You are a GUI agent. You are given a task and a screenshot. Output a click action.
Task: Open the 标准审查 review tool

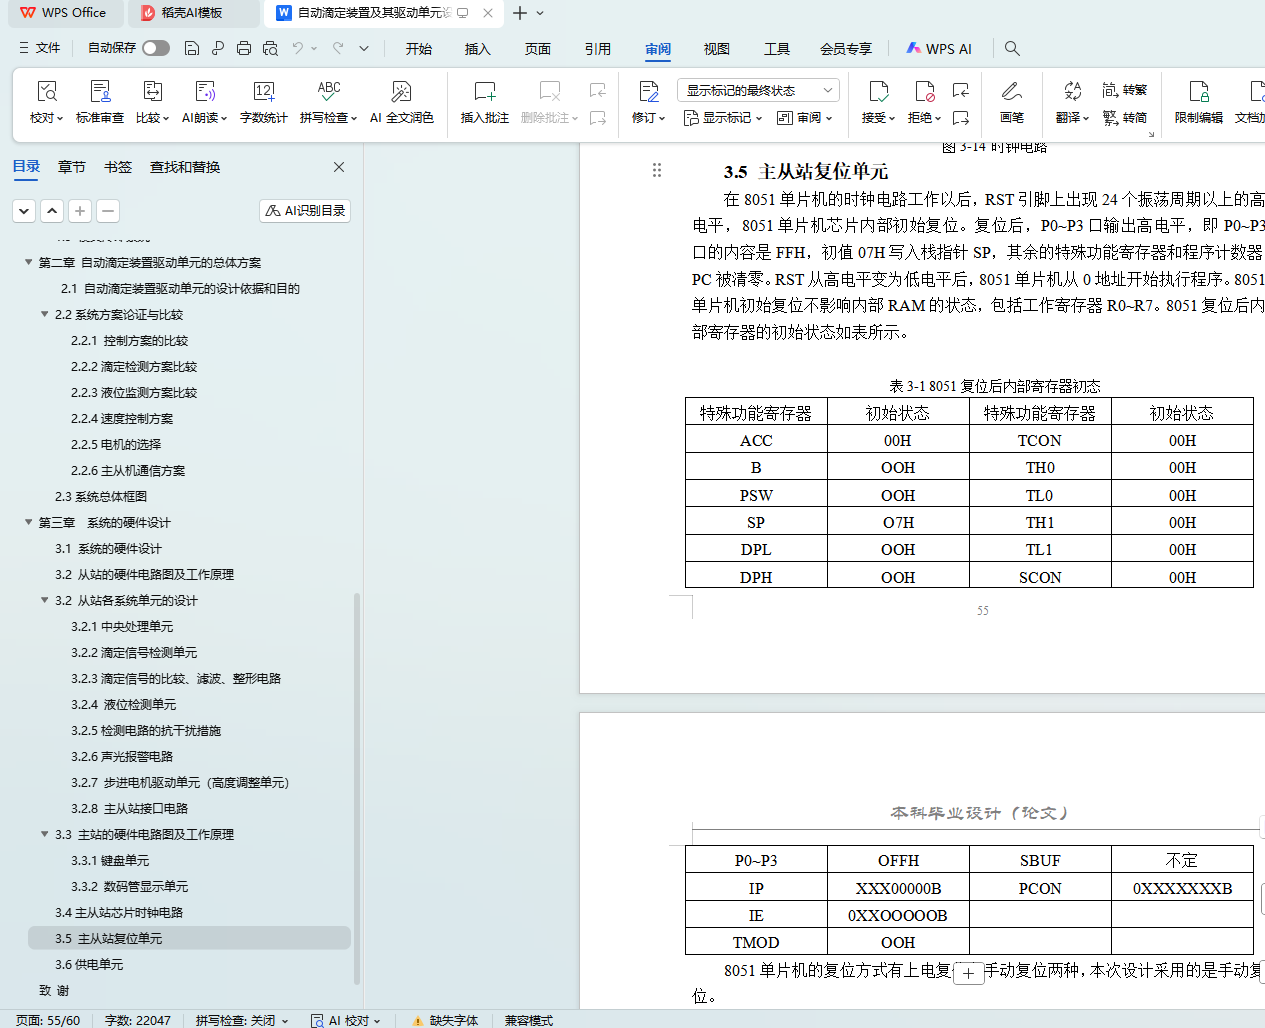[100, 92]
